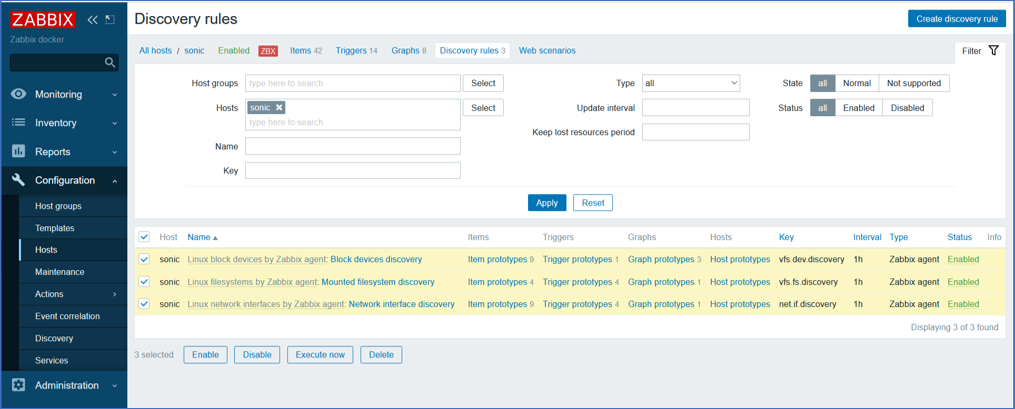Collapse the sidebar with double-arrow icon
This screenshot has height=409, width=1015.
pyautogui.click(x=93, y=19)
